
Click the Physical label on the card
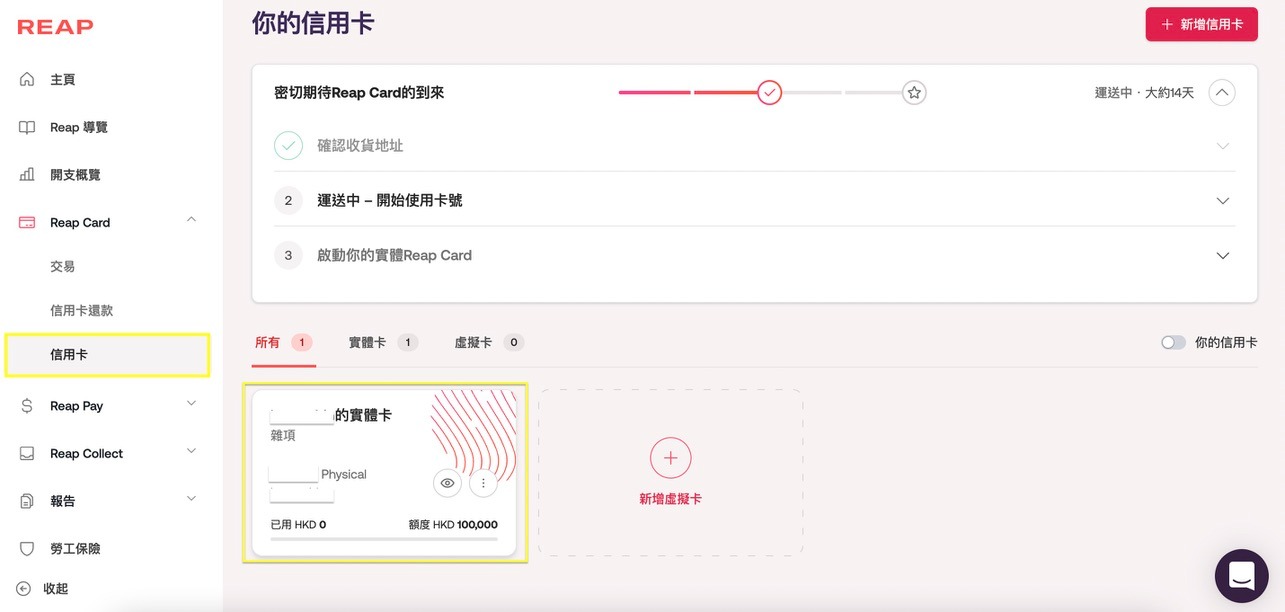coord(344,474)
